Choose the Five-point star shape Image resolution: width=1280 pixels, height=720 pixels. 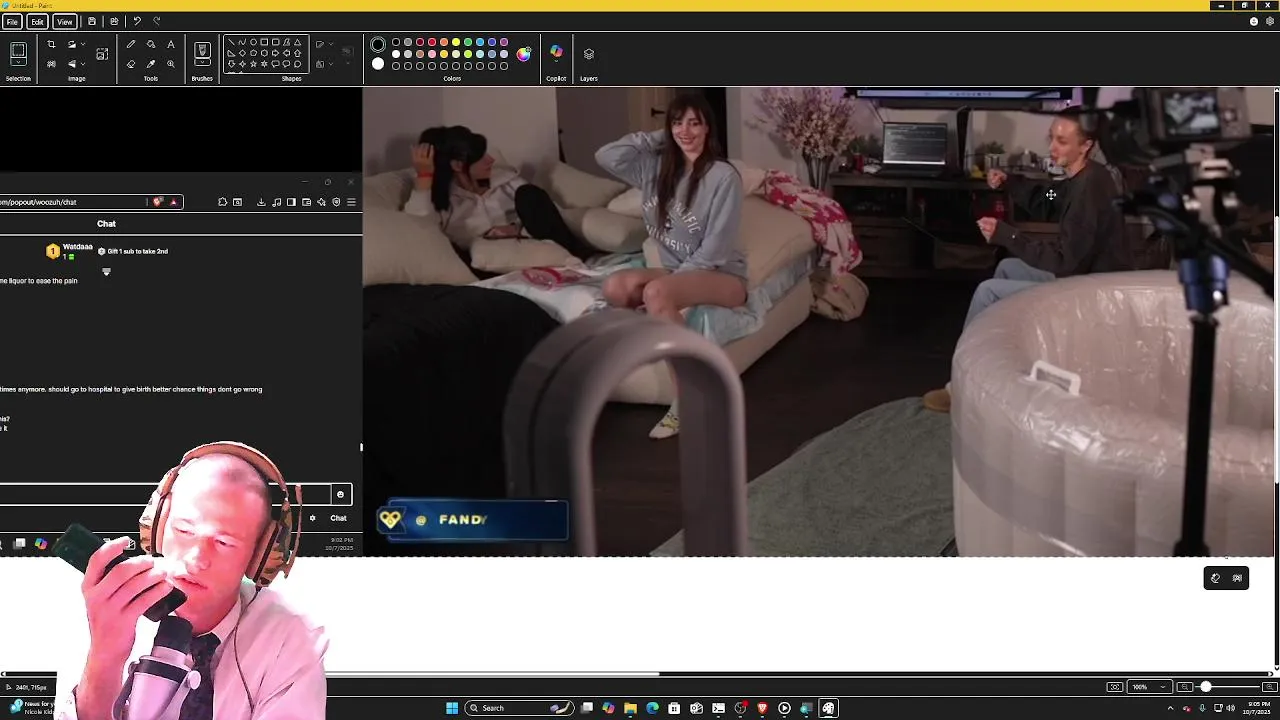tap(253, 64)
